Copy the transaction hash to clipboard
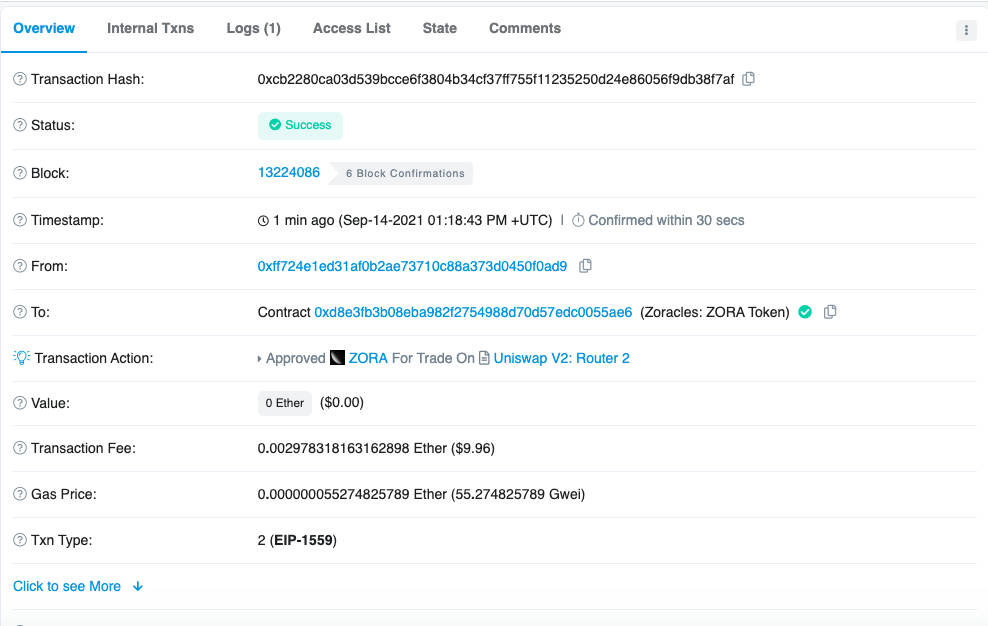 748,79
